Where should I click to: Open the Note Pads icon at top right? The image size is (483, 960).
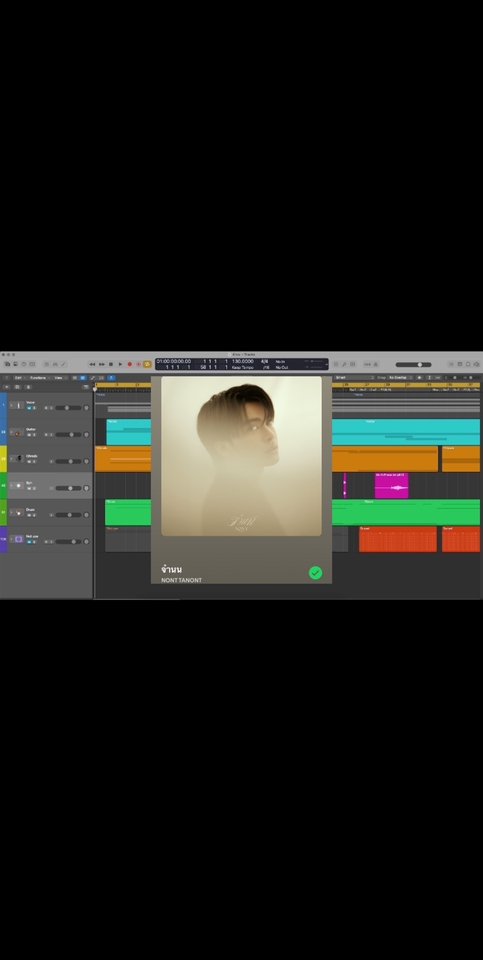click(x=460, y=364)
